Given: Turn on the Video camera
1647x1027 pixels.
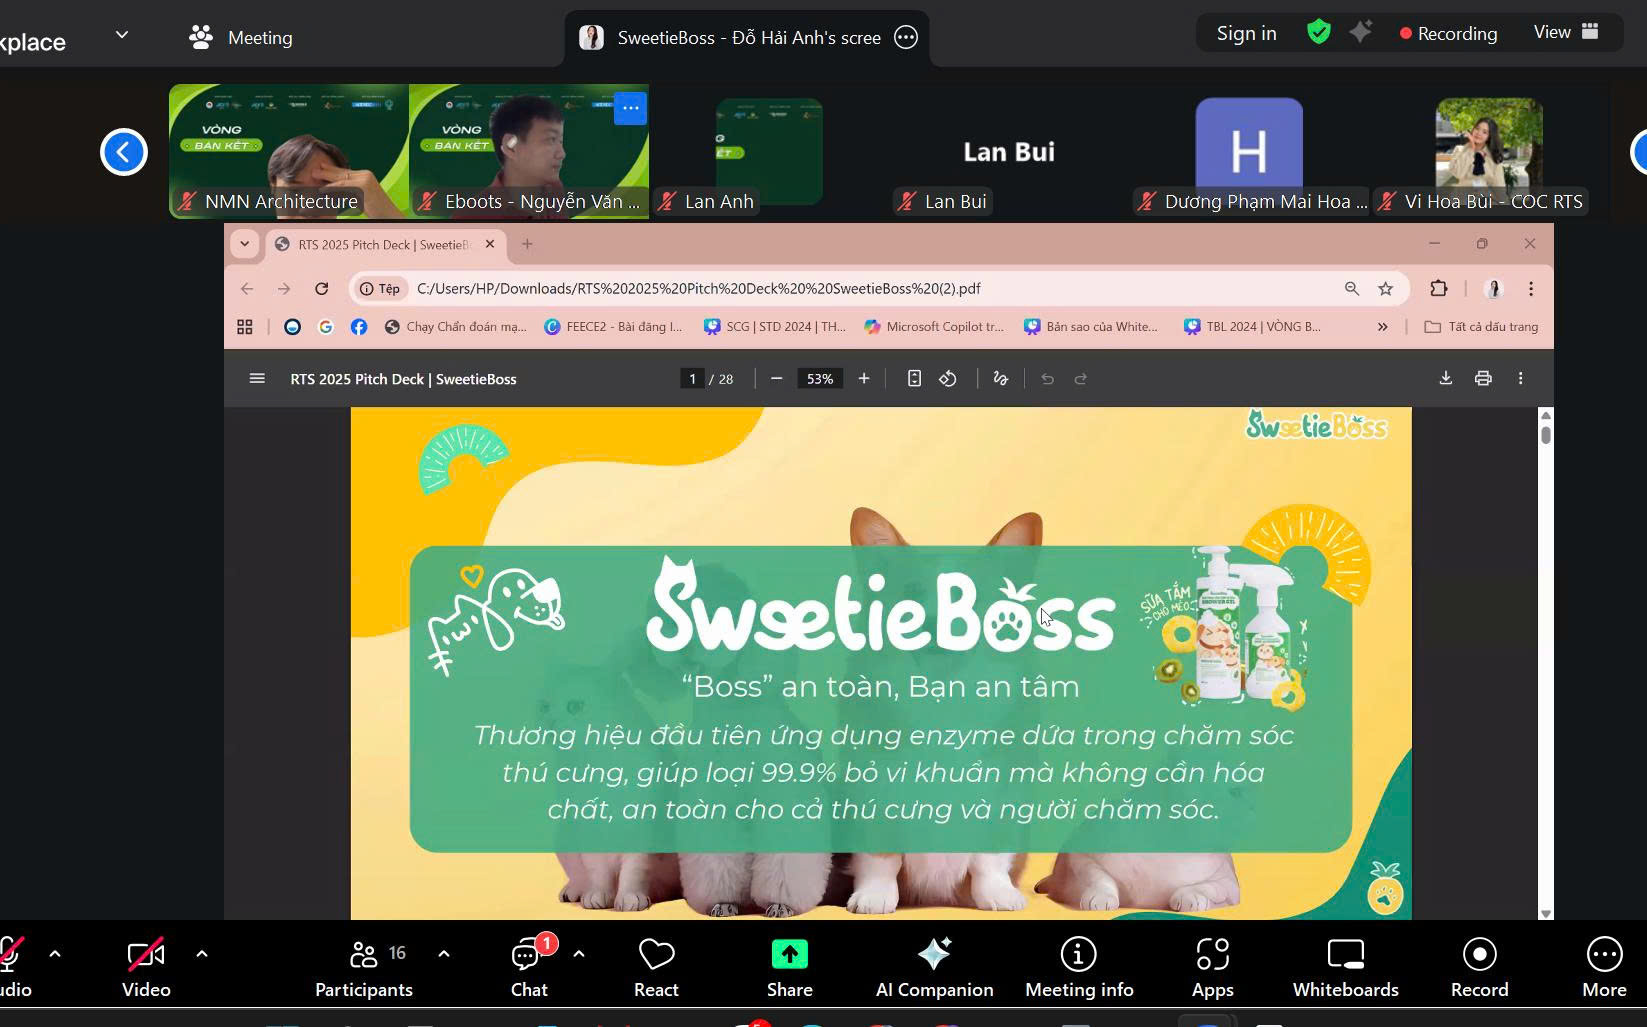Looking at the screenshot, I should tap(146, 967).
